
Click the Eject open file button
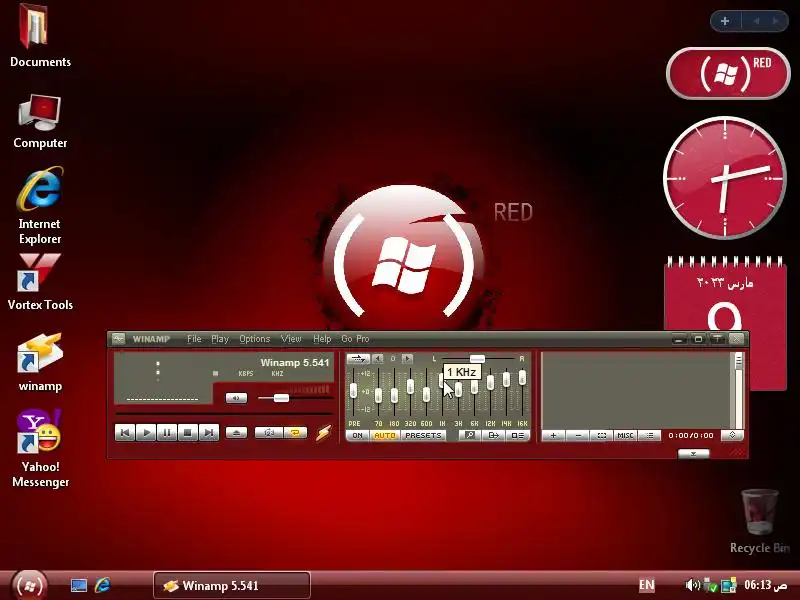pos(236,433)
